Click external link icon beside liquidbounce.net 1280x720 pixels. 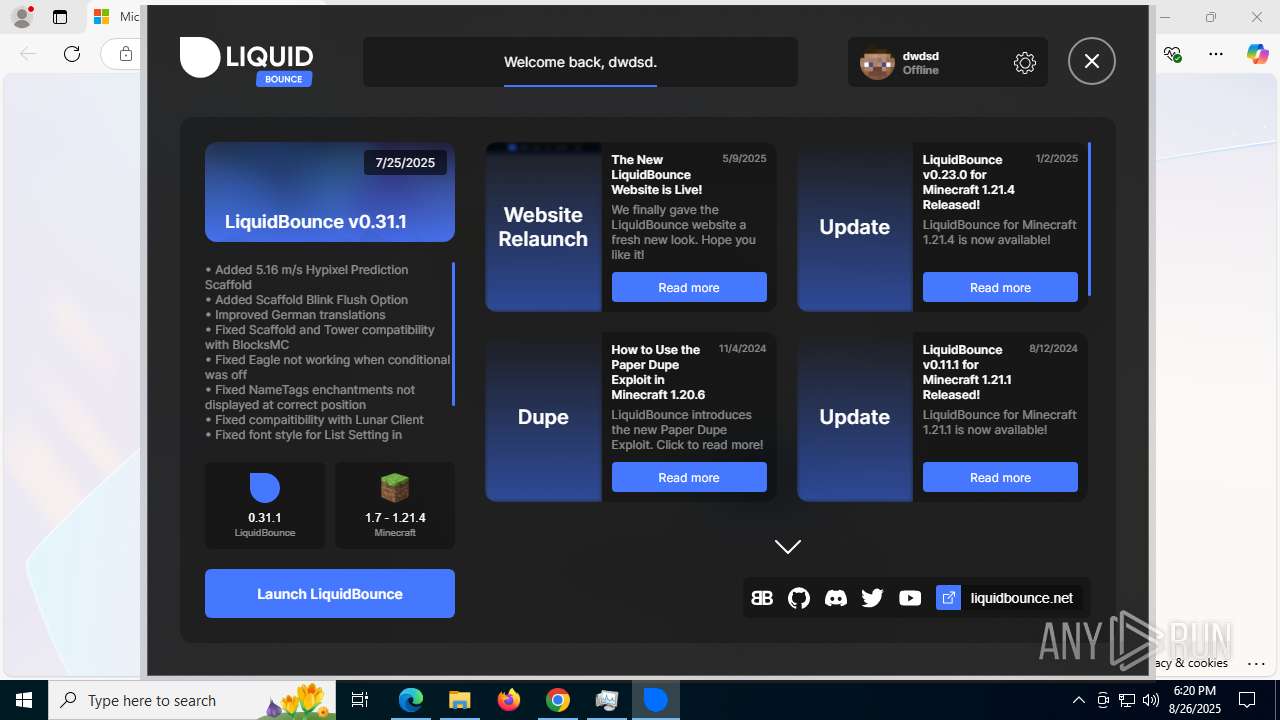click(x=948, y=598)
